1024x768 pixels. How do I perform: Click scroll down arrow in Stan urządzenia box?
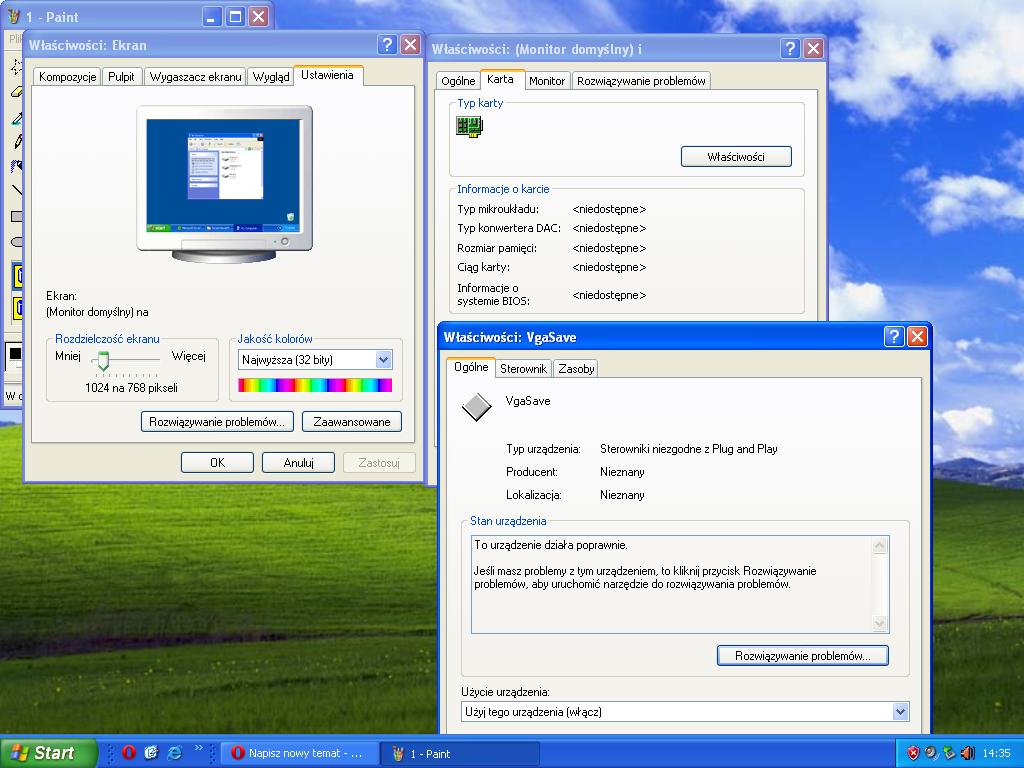[880, 624]
